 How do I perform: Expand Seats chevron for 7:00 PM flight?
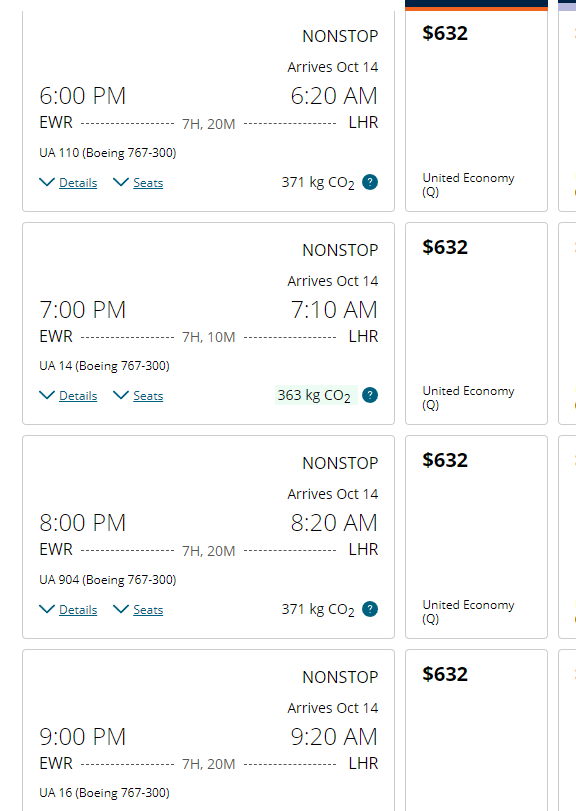click(121, 395)
